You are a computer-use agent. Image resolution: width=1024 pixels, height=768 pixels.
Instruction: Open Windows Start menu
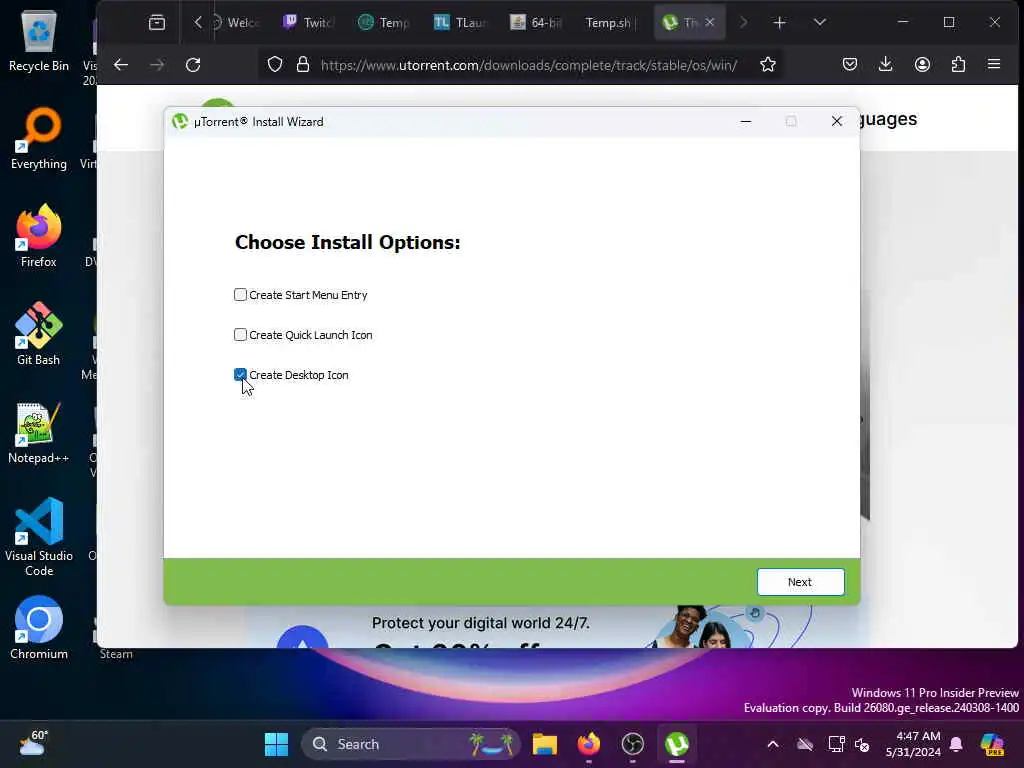(276, 744)
